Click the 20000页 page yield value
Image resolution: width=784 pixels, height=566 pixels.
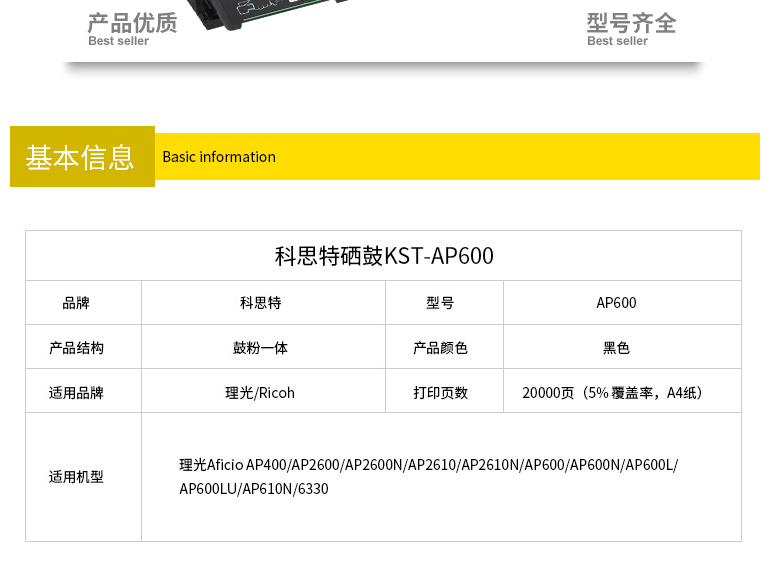point(612,392)
